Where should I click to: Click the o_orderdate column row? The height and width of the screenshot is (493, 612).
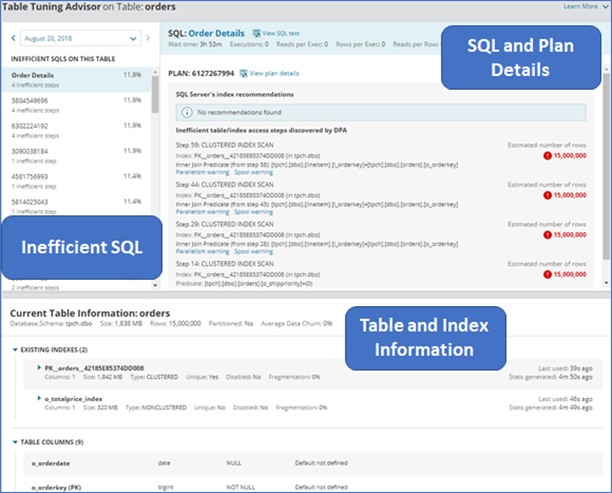[313, 463]
